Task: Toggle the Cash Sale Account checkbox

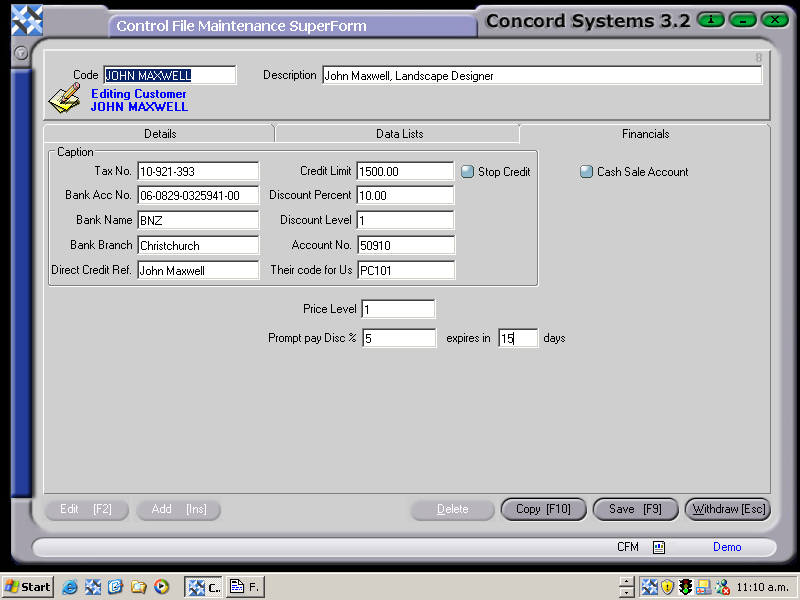Action: tap(586, 171)
